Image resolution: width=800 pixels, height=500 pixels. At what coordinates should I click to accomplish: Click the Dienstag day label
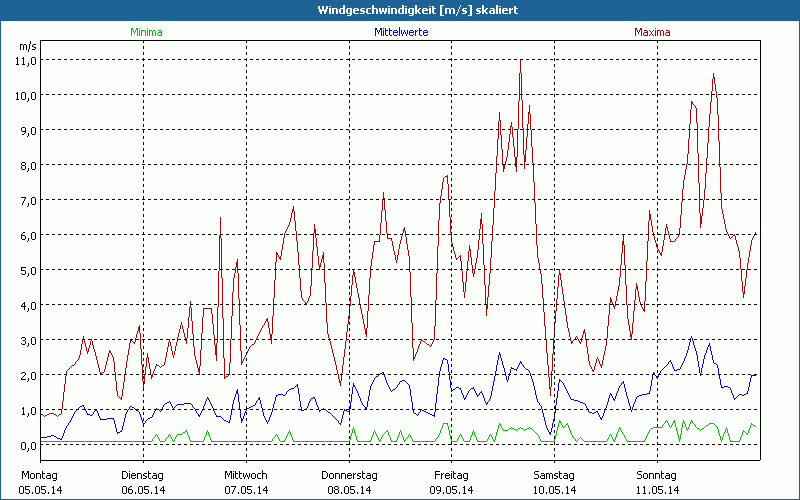point(143,474)
